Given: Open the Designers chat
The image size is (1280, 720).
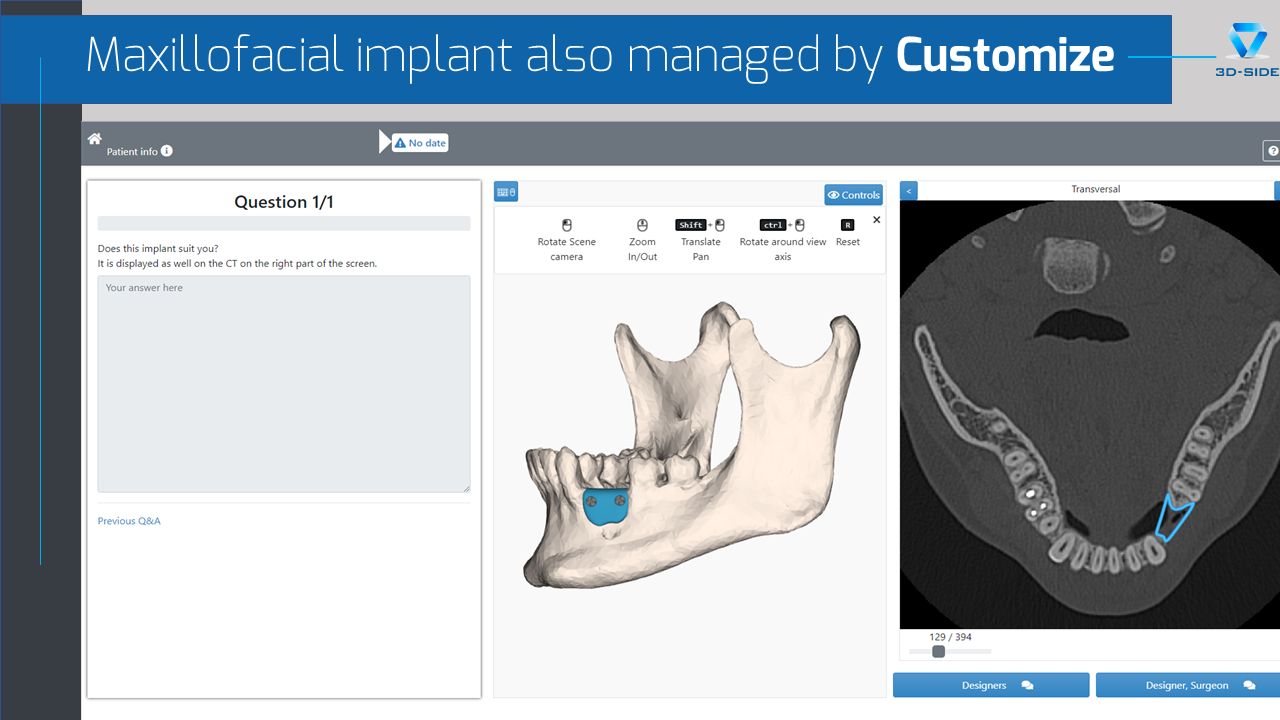Looking at the screenshot, I should coord(991,685).
